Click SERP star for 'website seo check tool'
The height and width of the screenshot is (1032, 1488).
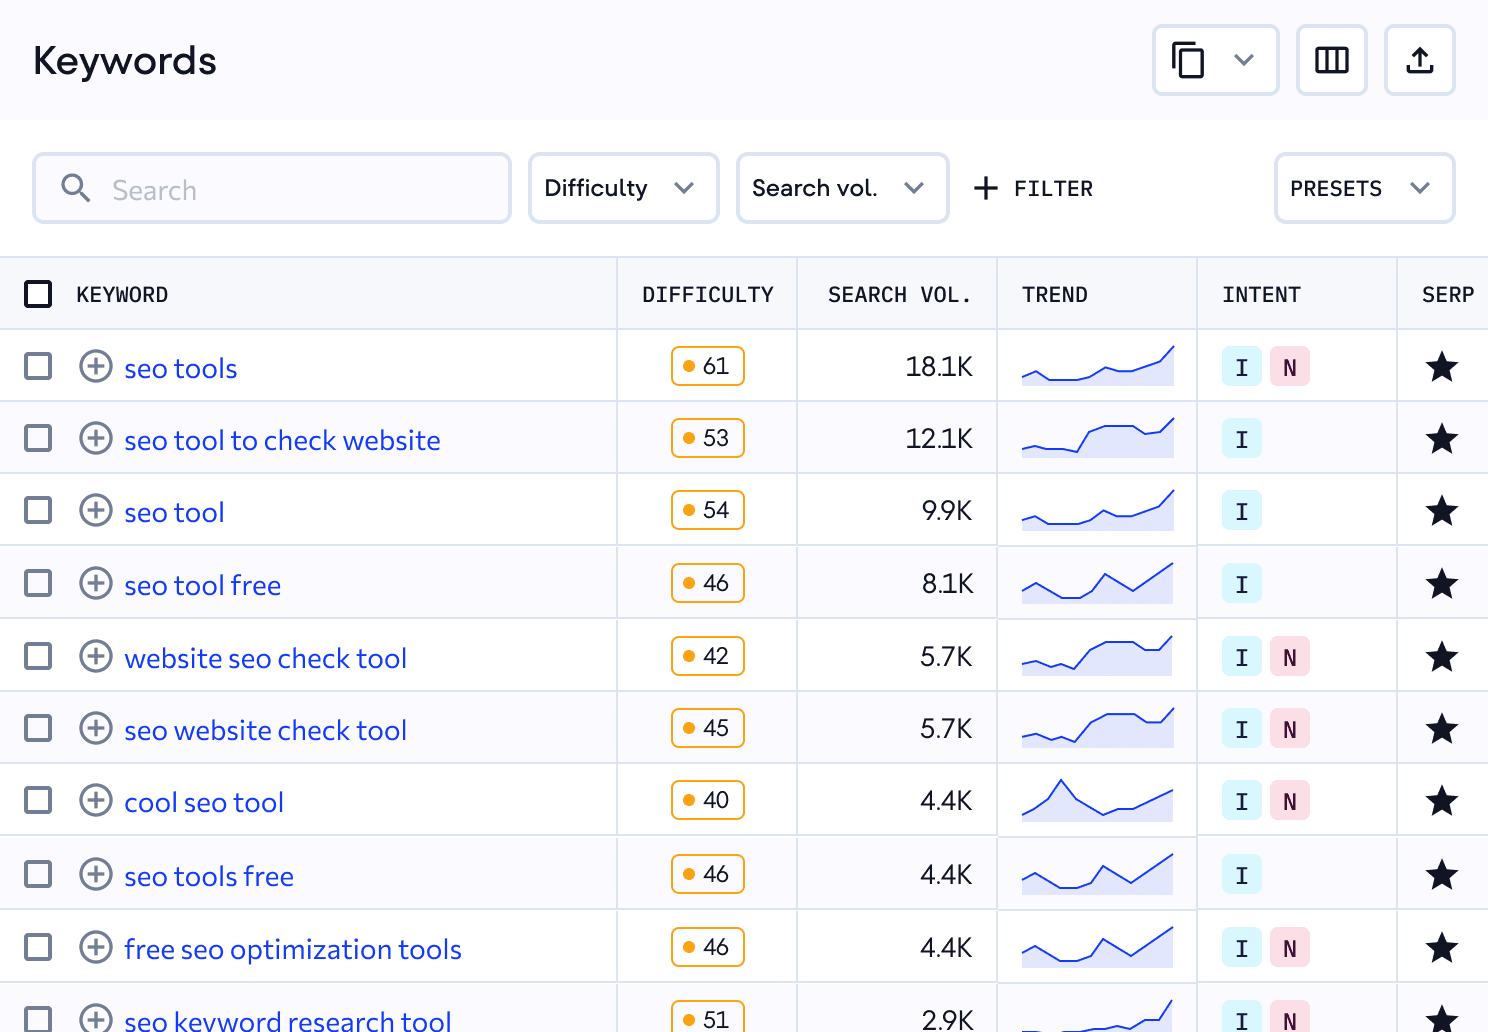click(x=1442, y=657)
